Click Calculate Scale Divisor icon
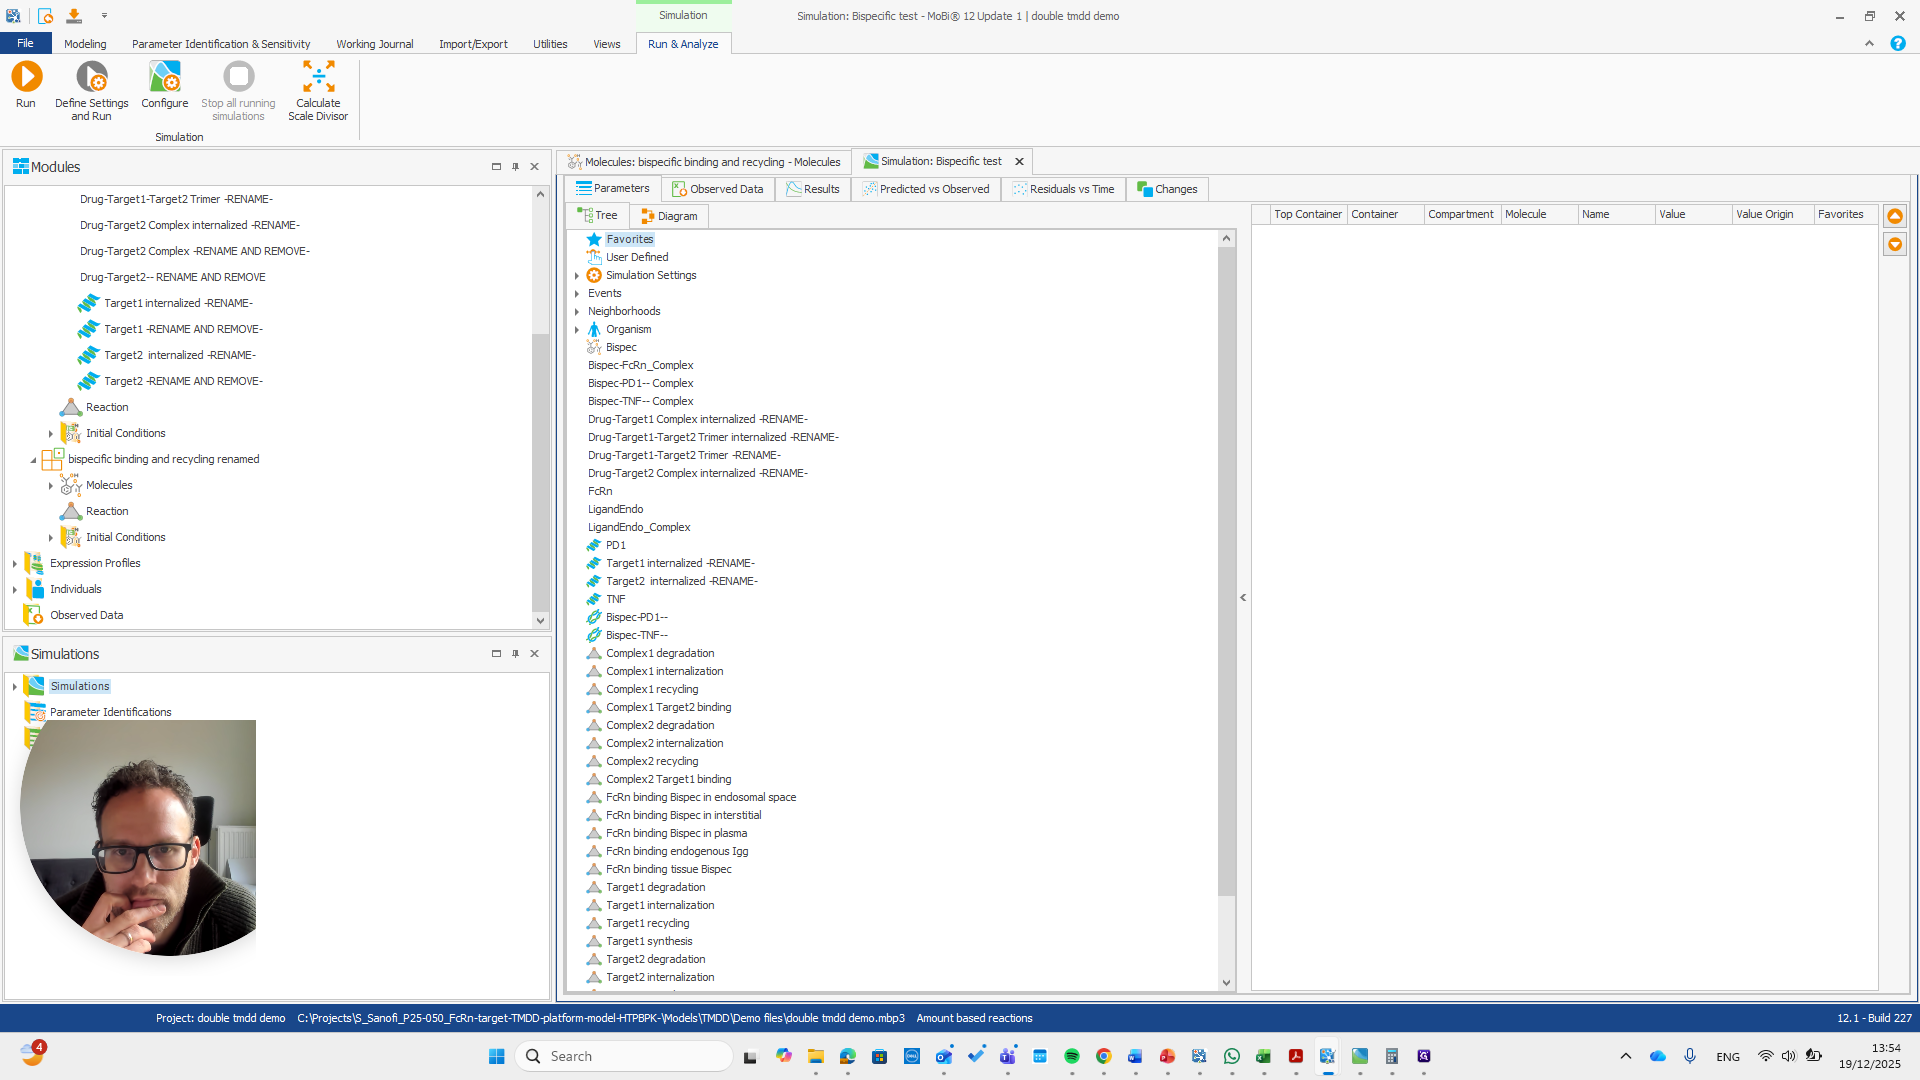 coord(318,77)
